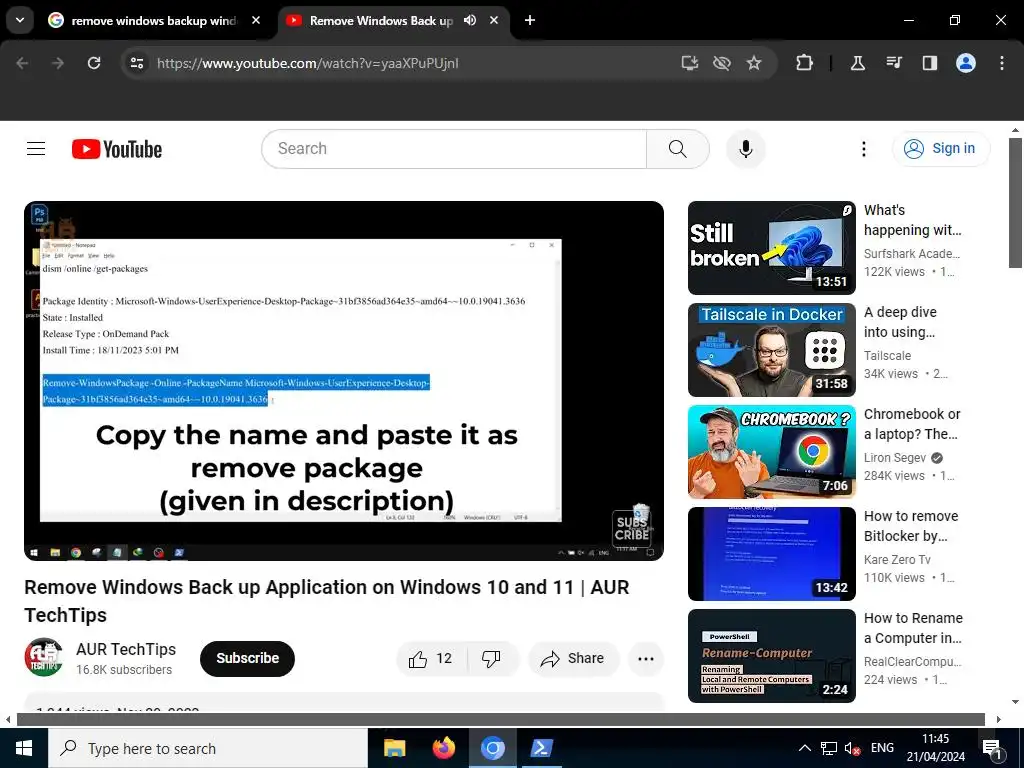Screen dimensions: 1024x768
Task: Share this video
Action: coord(572,659)
